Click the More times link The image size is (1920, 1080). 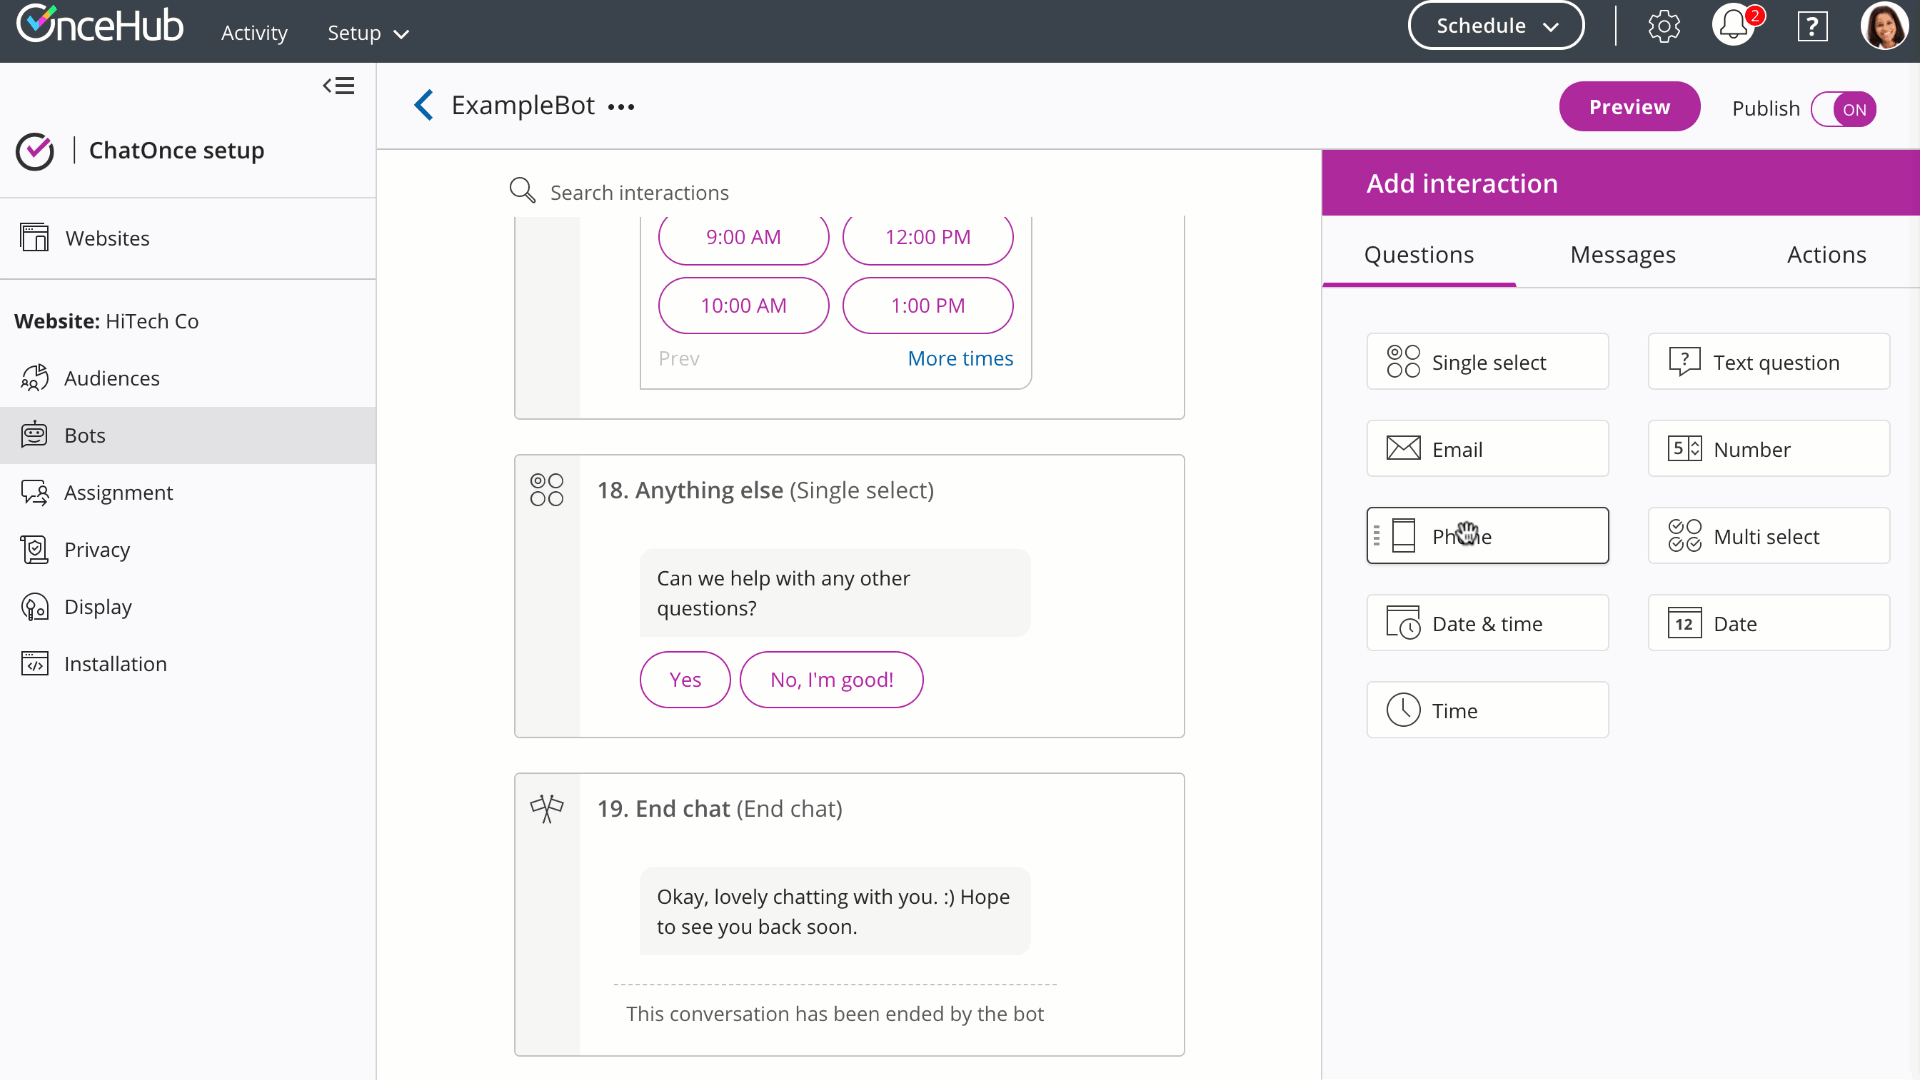[x=960, y=358]
